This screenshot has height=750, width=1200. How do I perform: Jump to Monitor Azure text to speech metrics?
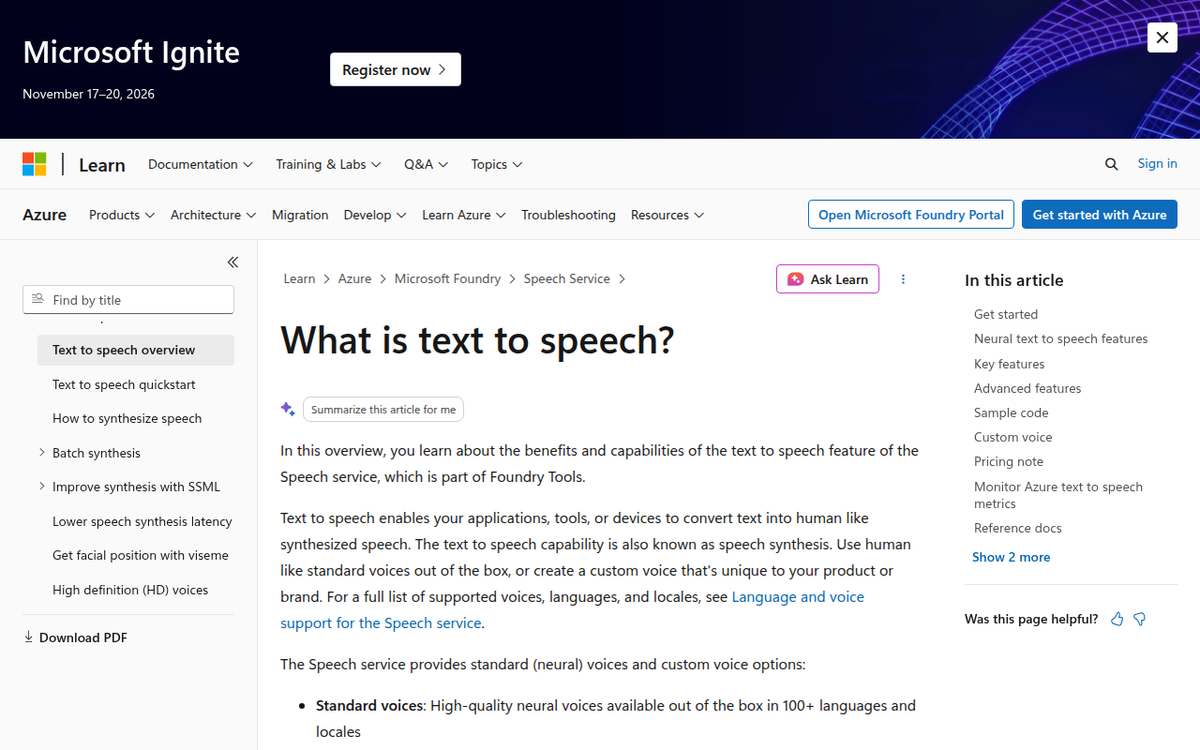[x=1058, y=495]
